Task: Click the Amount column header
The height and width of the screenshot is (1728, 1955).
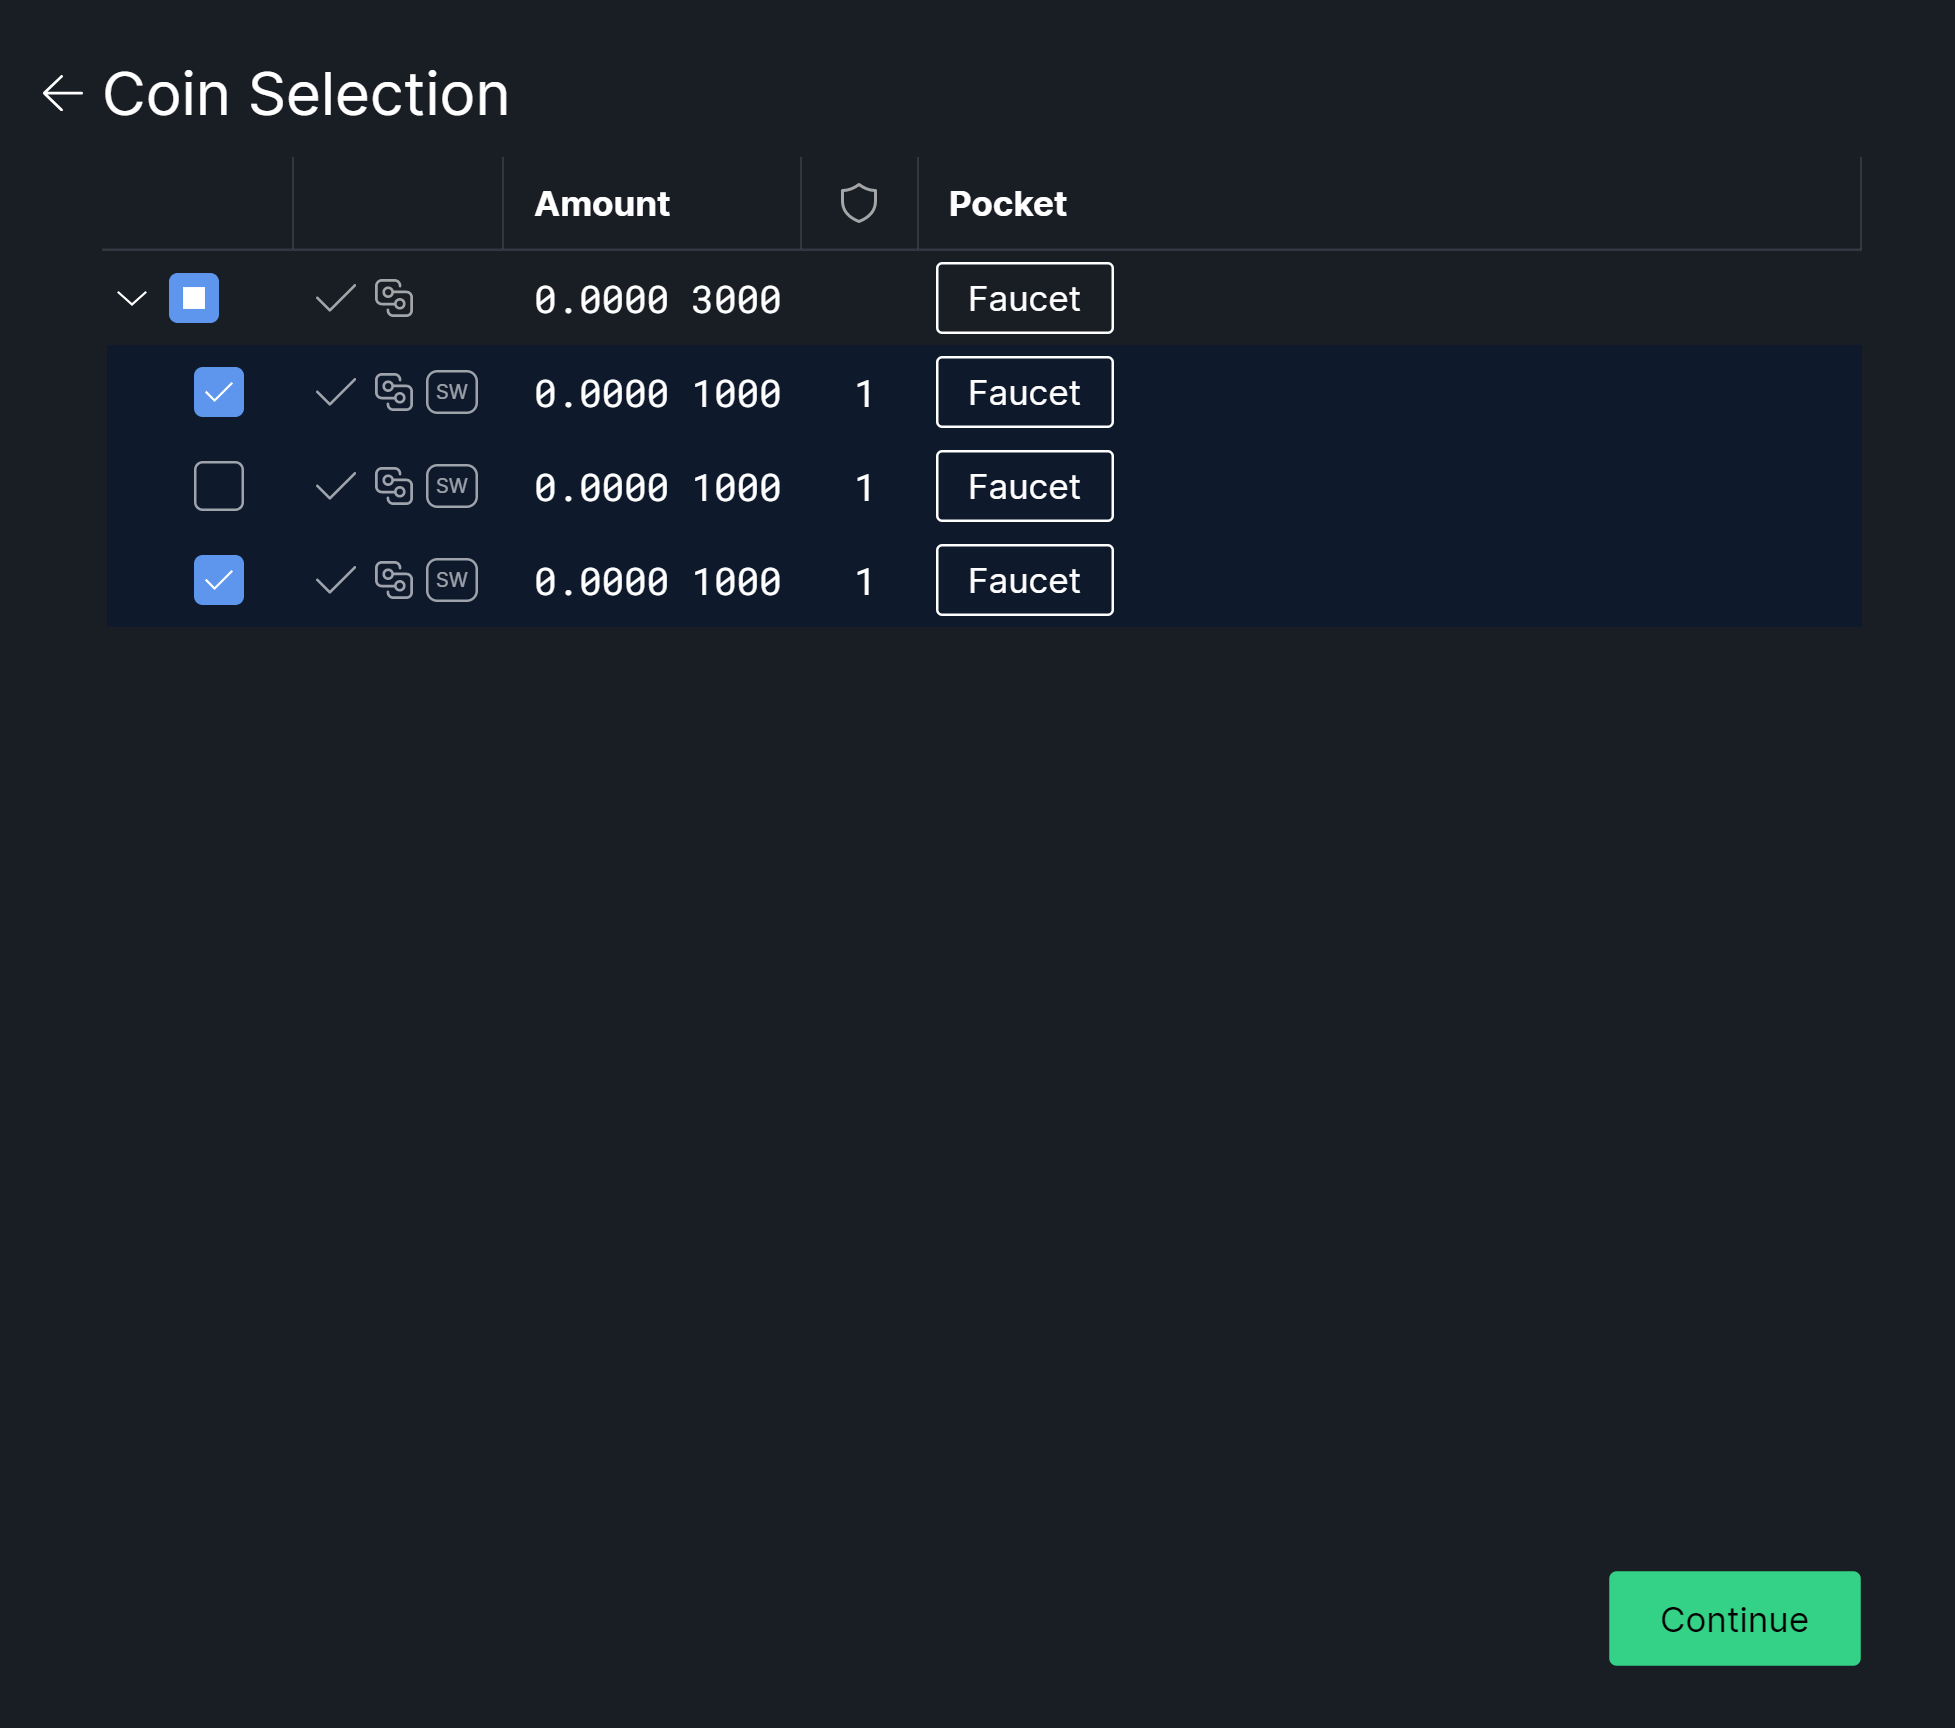Action: tap(601, 203)
